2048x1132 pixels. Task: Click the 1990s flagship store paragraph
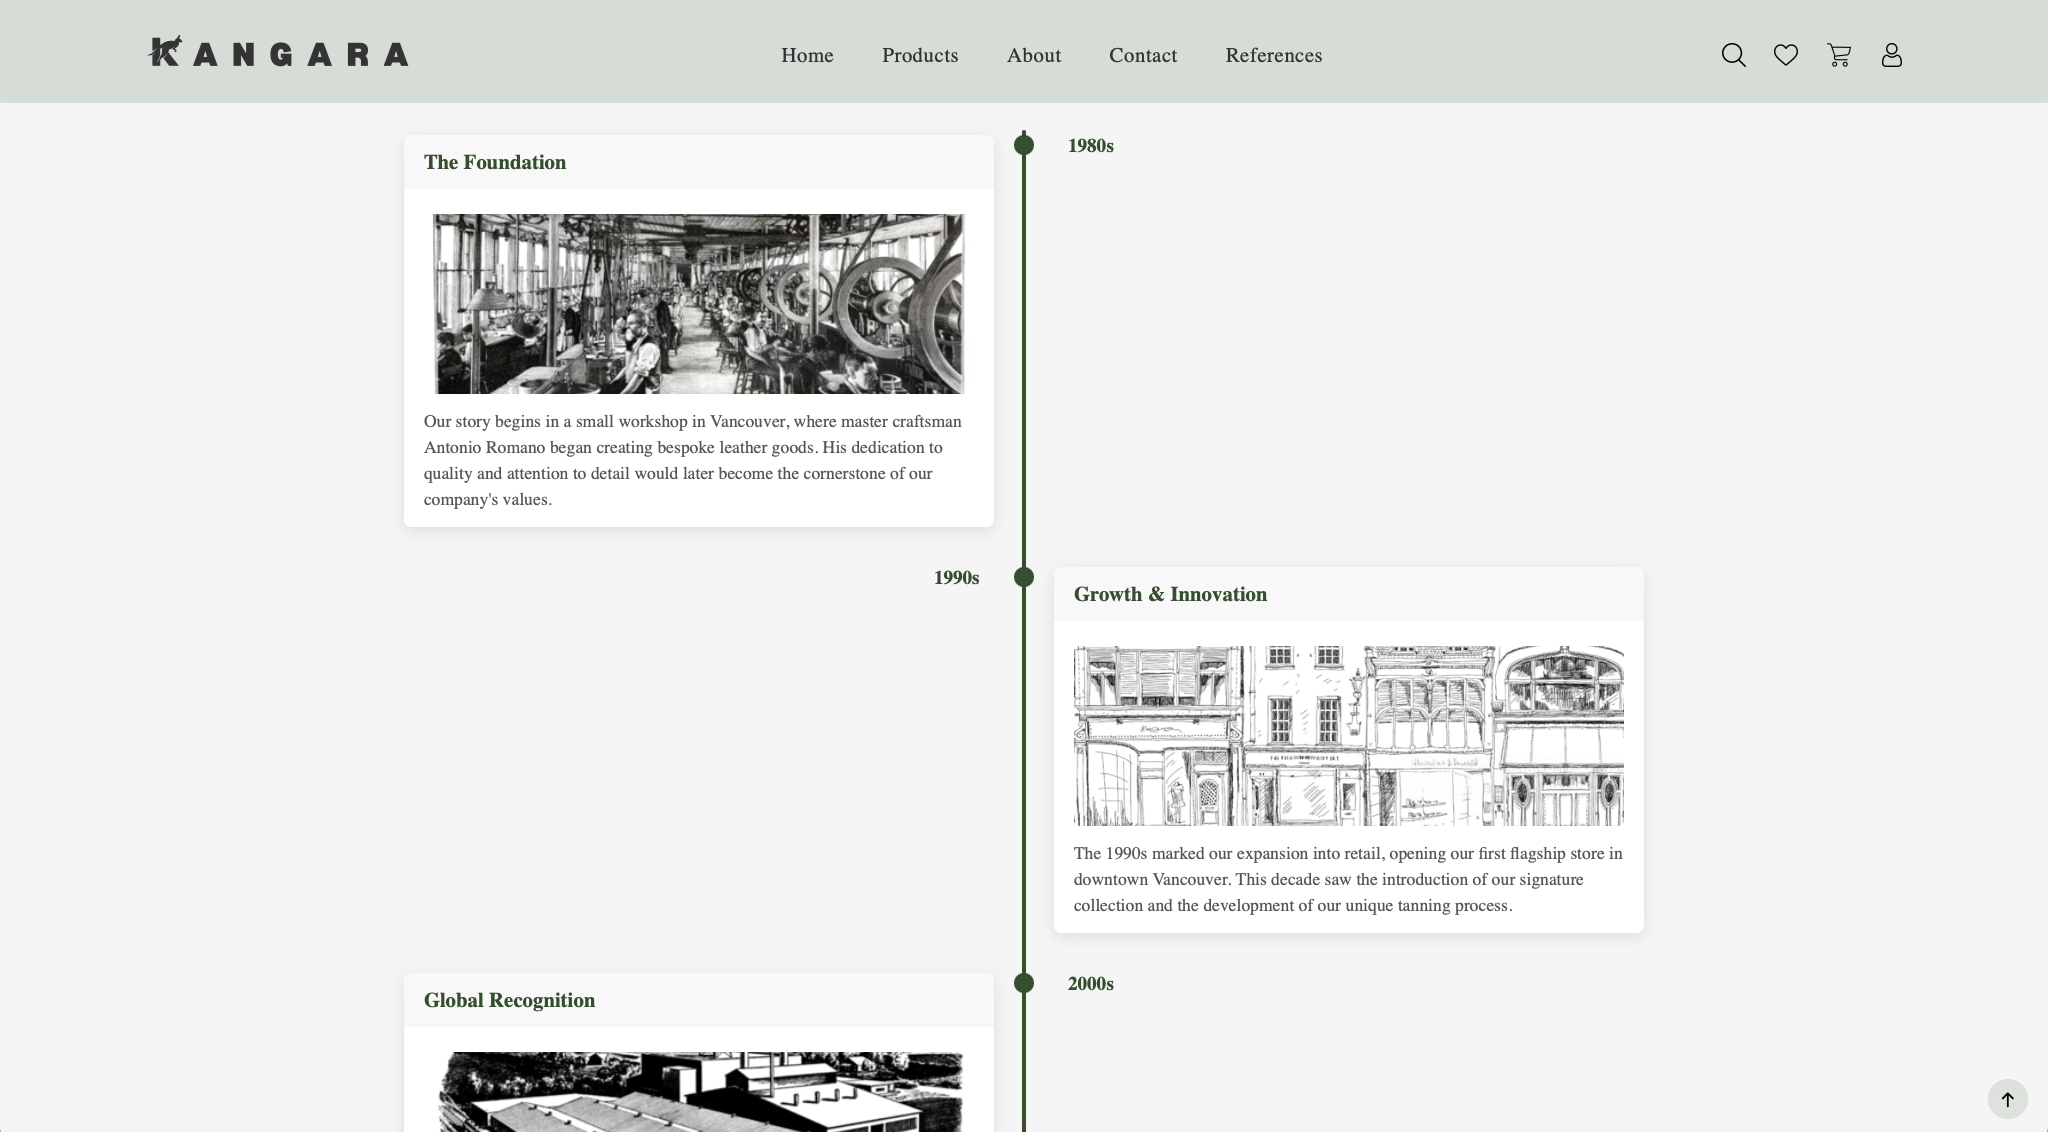pyautogui.click(x=1348, y=879)
